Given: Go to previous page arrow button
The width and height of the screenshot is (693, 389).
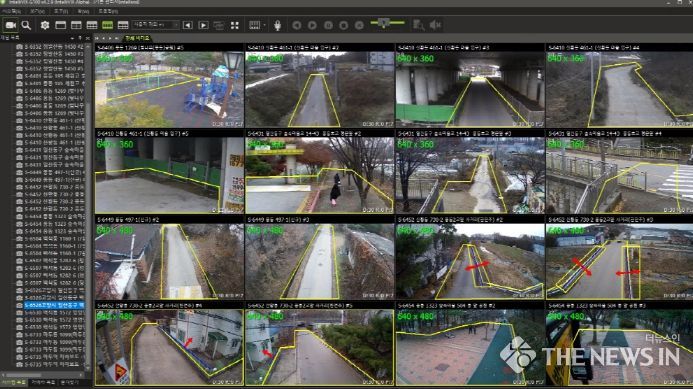Looking at the screenshot, I should point(188,25).
